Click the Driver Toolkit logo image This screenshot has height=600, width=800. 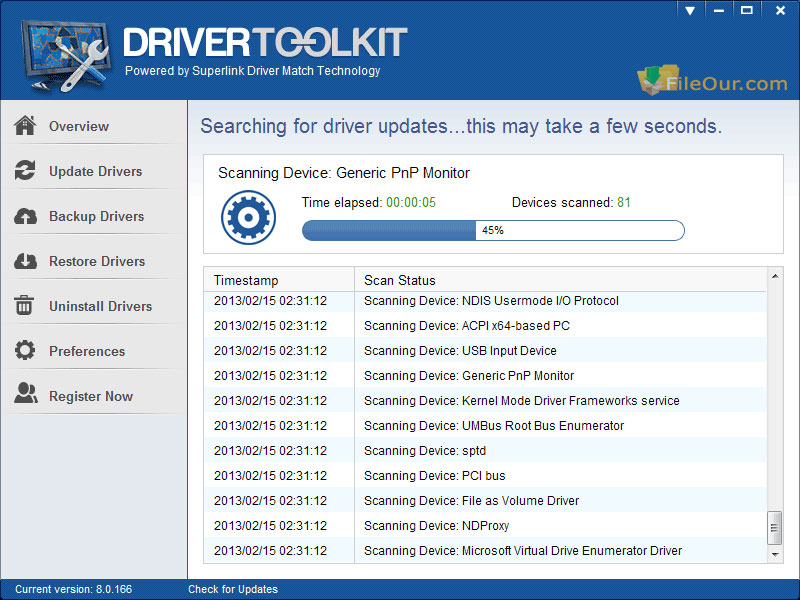(x=66, y=55)
